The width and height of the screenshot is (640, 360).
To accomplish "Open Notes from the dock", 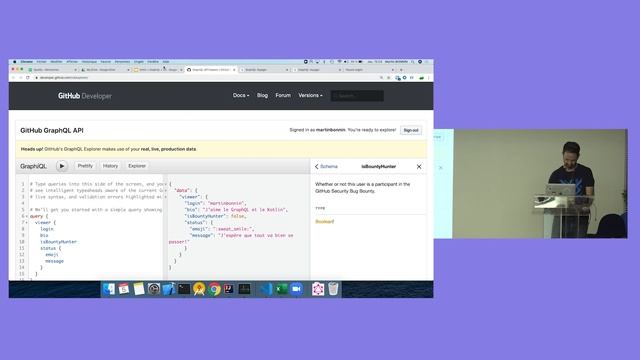I will click(139, 289).
